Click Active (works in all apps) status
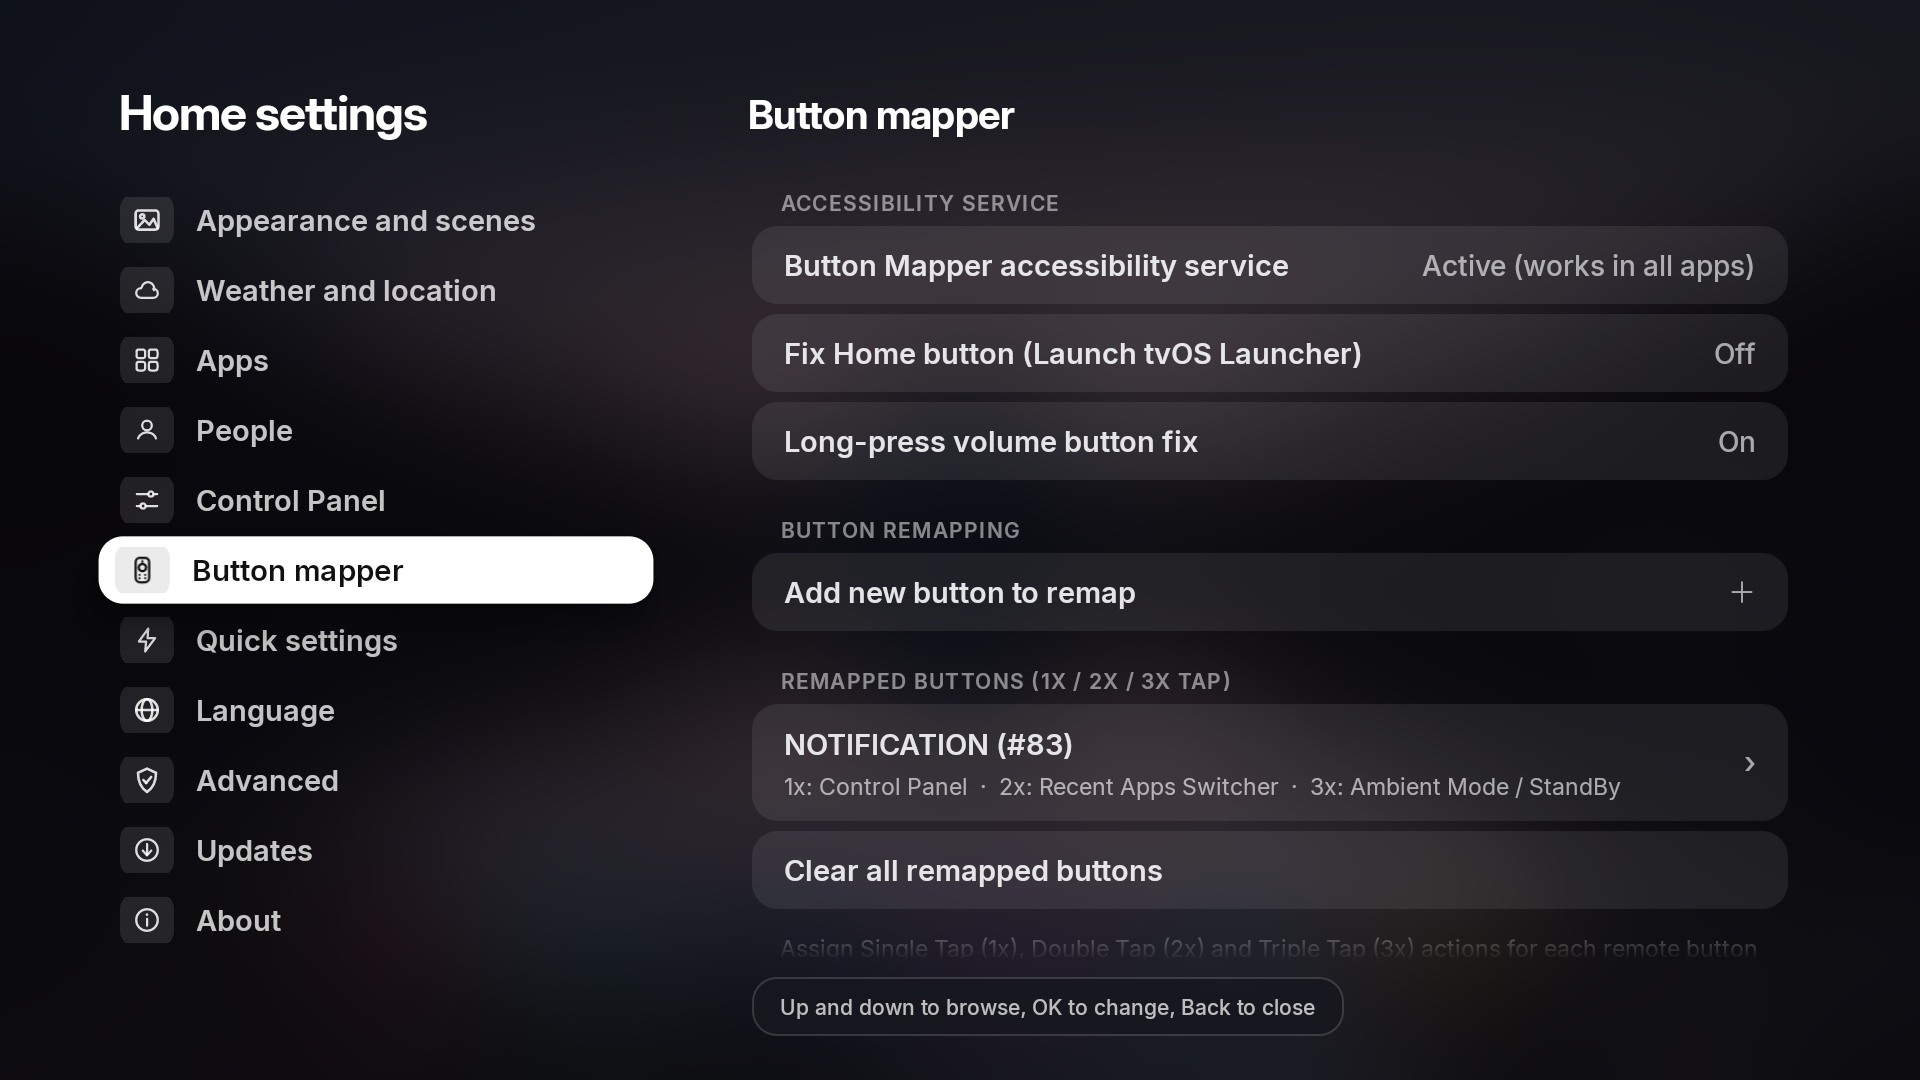Viewport: 1920px width, 1080px height. 1588,266
